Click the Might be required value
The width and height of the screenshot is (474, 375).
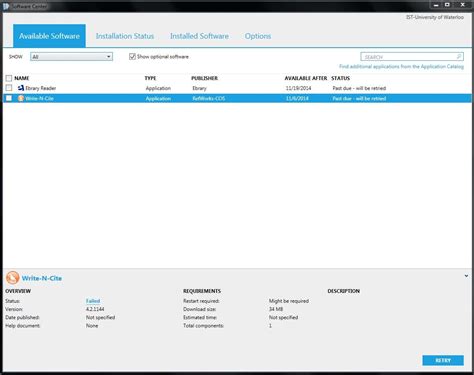(289, 301)
